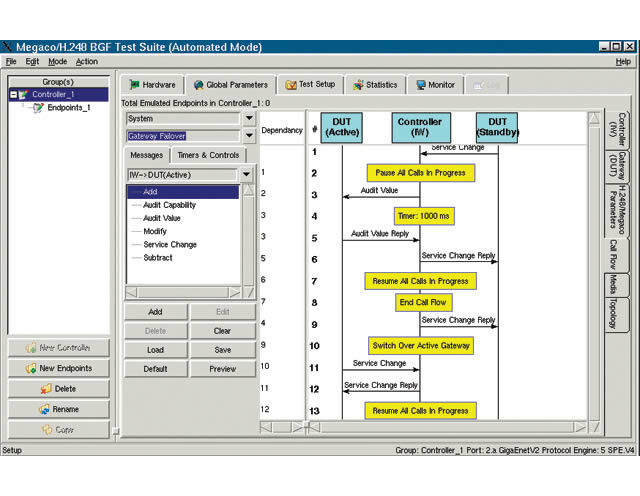Collapse the Controller_1 tree node
The width and height of the screenshot is (640, 496).
tap(15, 94)
